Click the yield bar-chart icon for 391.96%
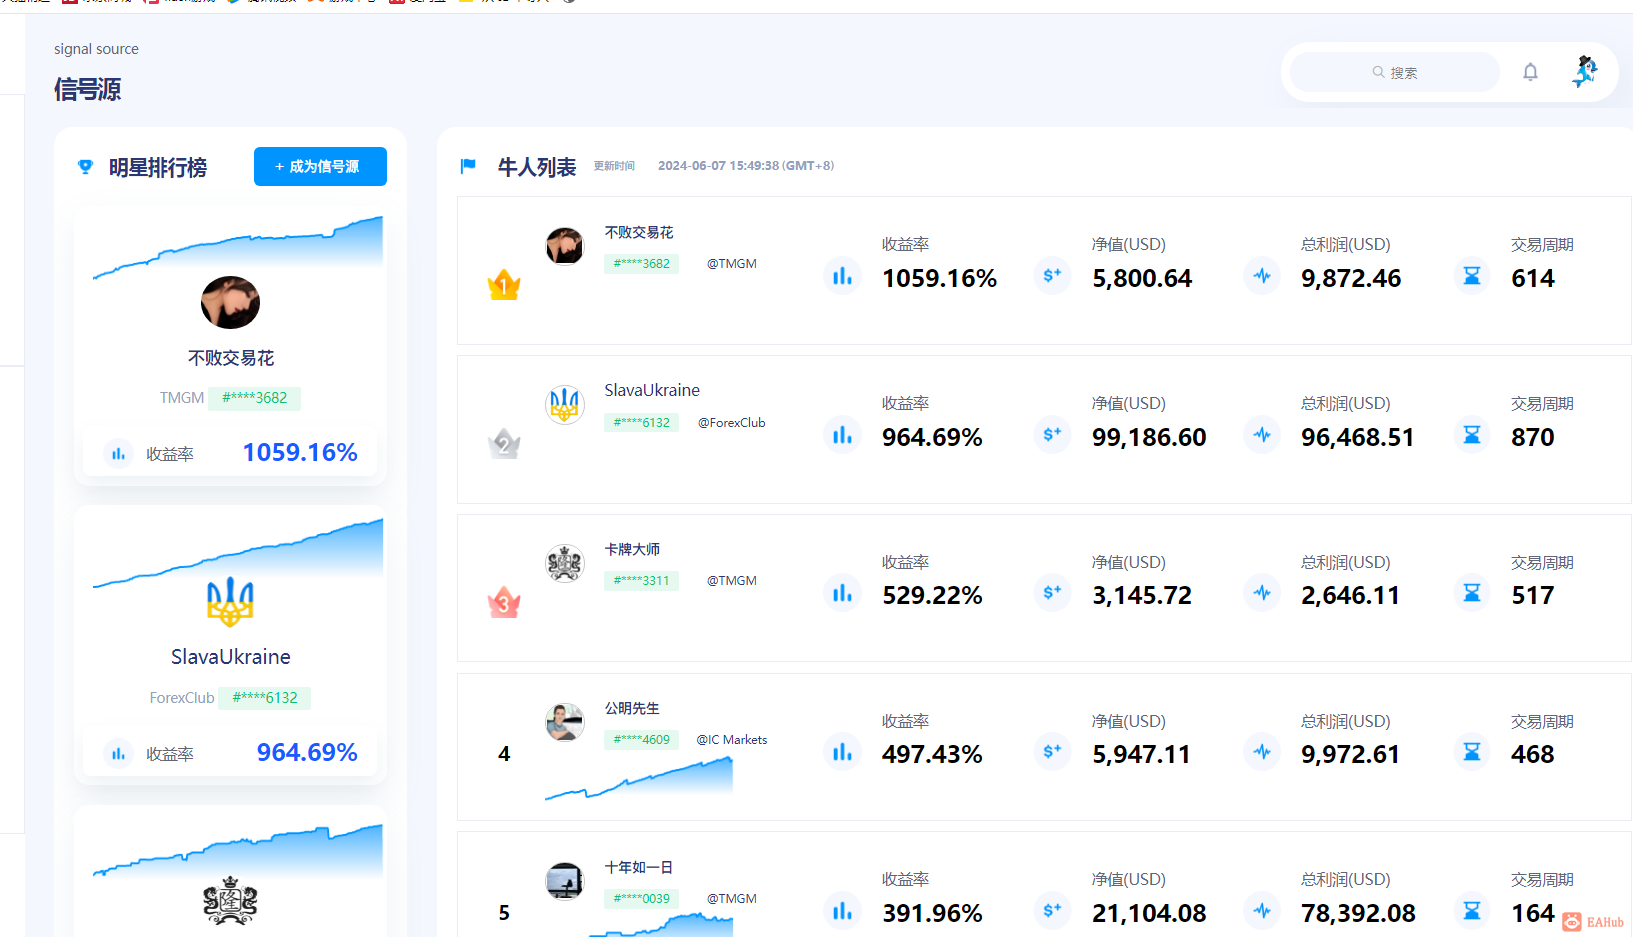The width and height of the screenshot is (1633, 937). (843, 911)
